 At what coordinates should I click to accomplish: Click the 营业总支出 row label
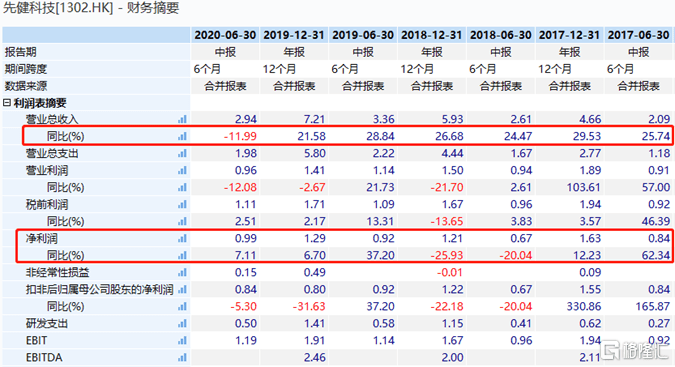pos(52,153)
